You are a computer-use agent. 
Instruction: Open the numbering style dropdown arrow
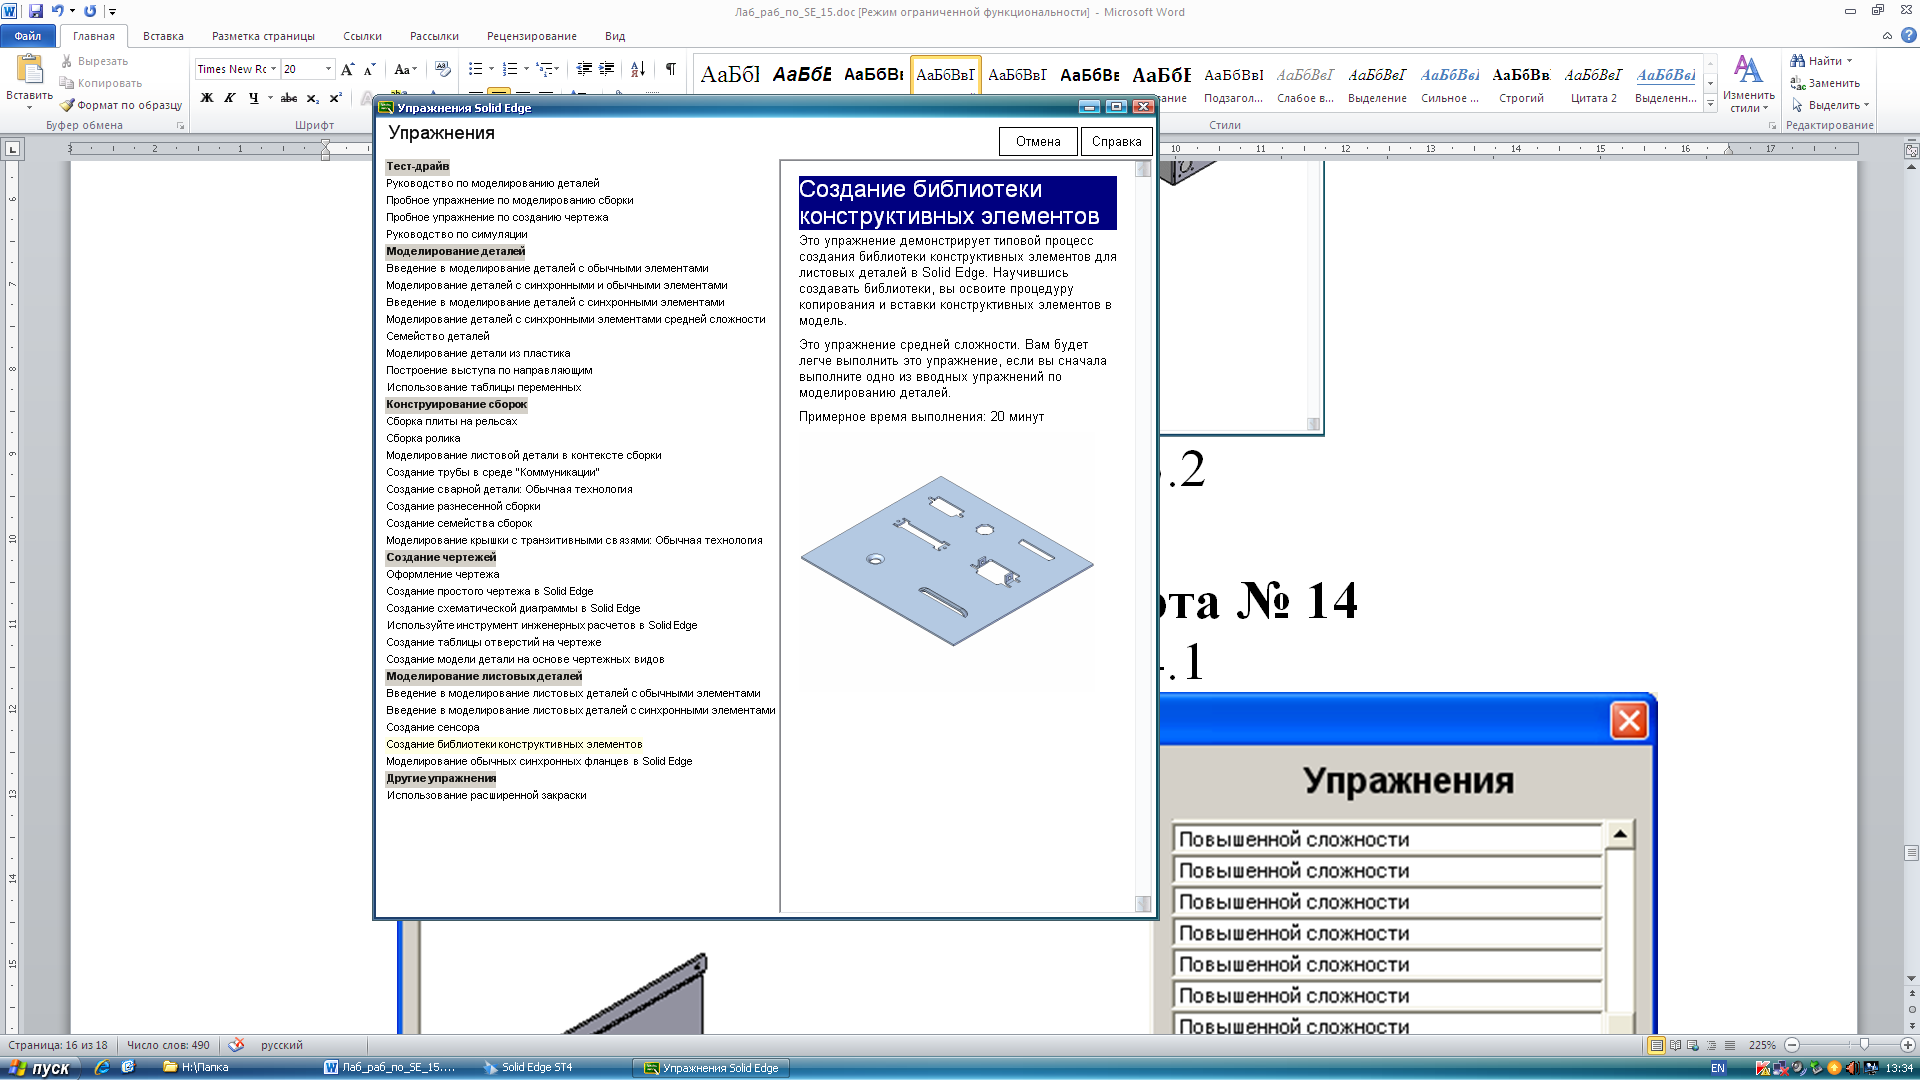point(526,69)
